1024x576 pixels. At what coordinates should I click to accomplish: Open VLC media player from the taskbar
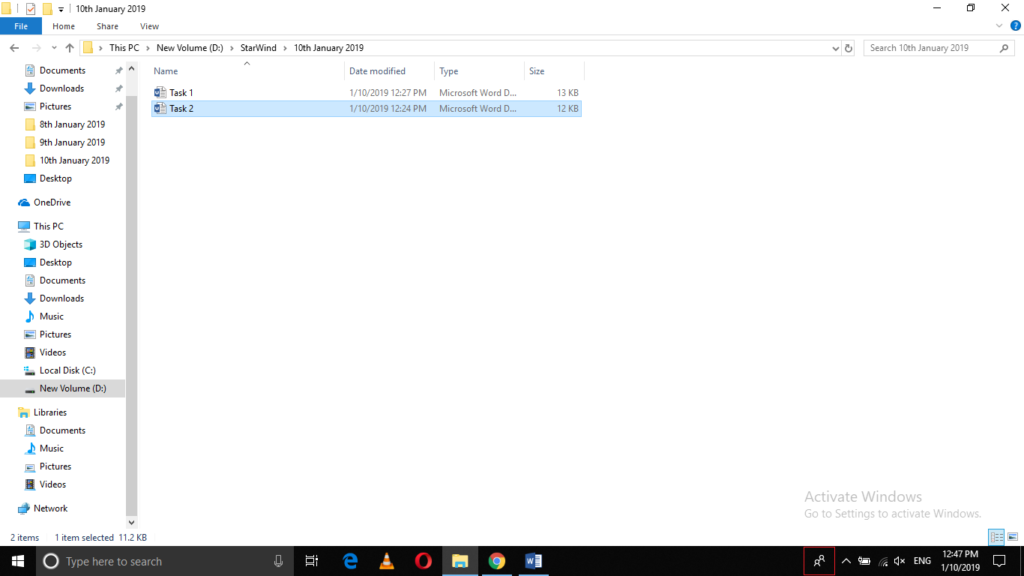[386, 561]
